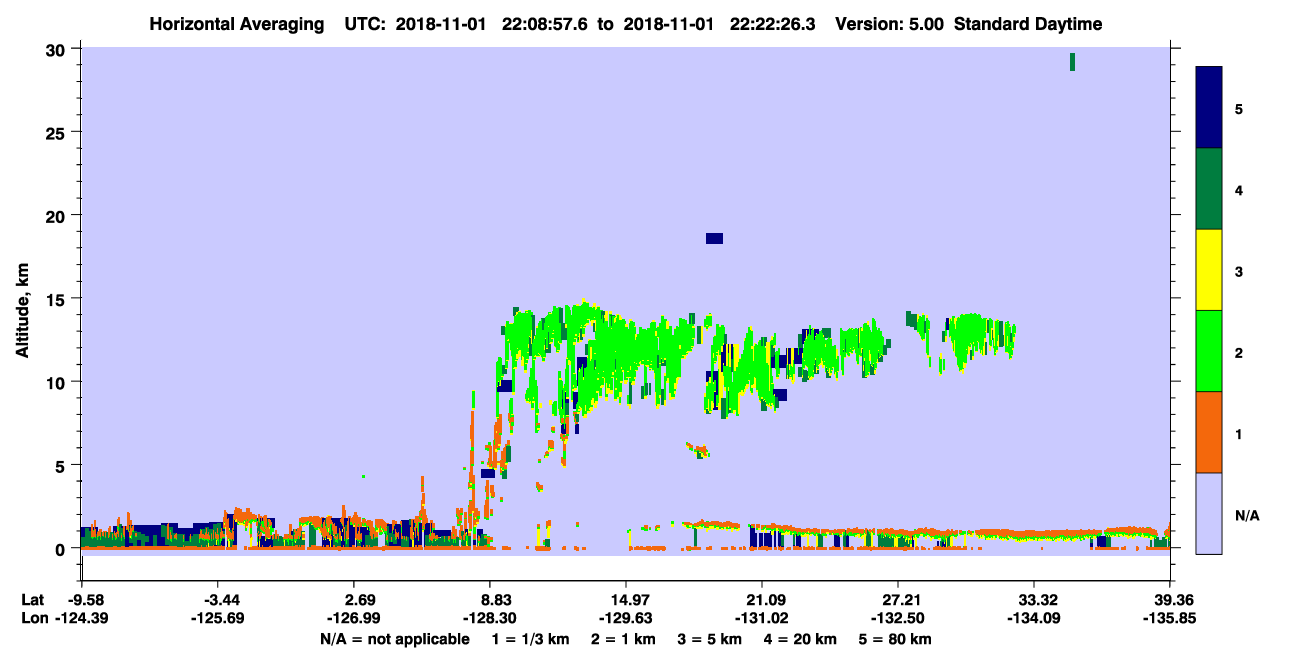Screen dimensions: 1300x667
Task: Click the y-axis tick label 10
Action: coord(58,382)
